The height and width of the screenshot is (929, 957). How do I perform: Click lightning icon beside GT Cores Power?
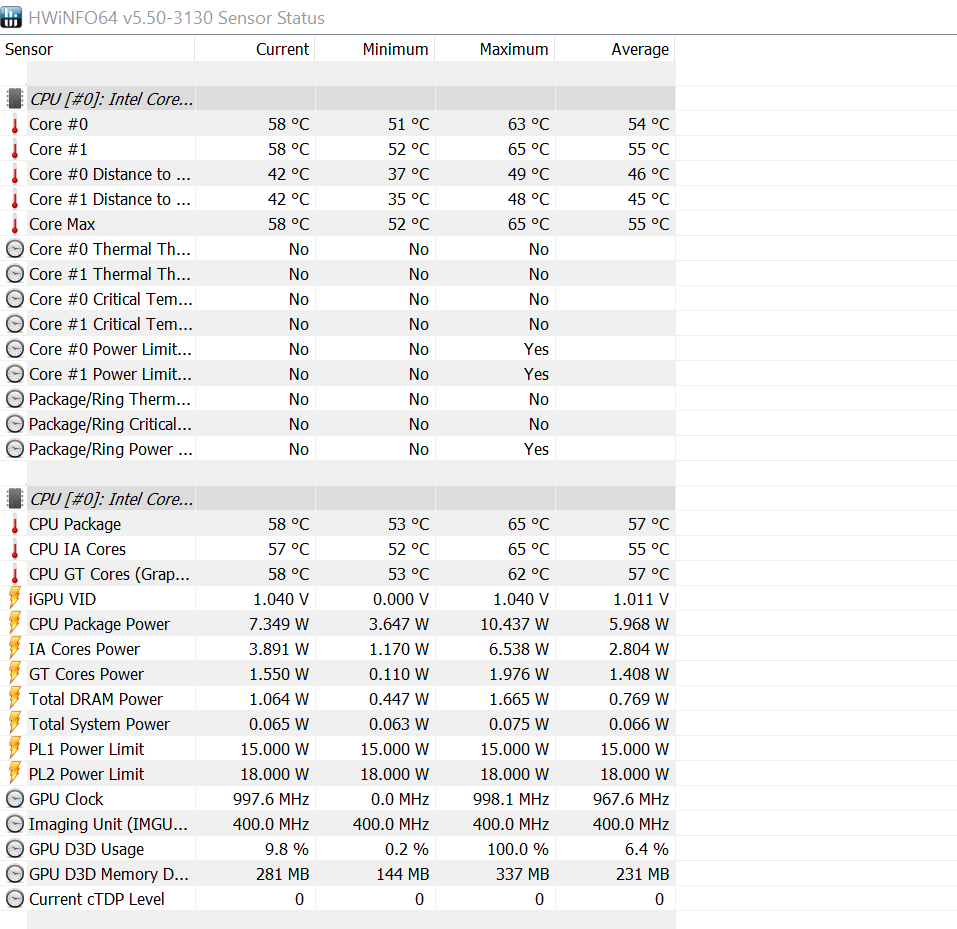tap(15, 674)
